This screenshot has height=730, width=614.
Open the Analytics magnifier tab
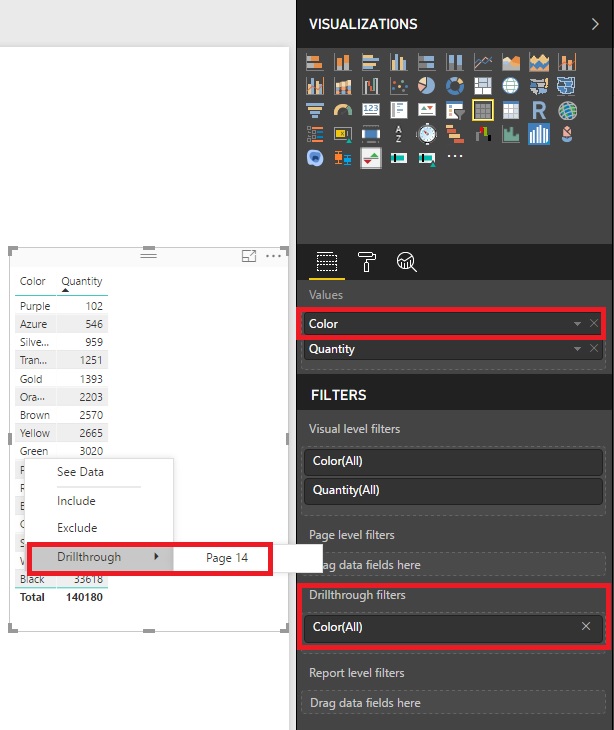click(x=406, y=262)
